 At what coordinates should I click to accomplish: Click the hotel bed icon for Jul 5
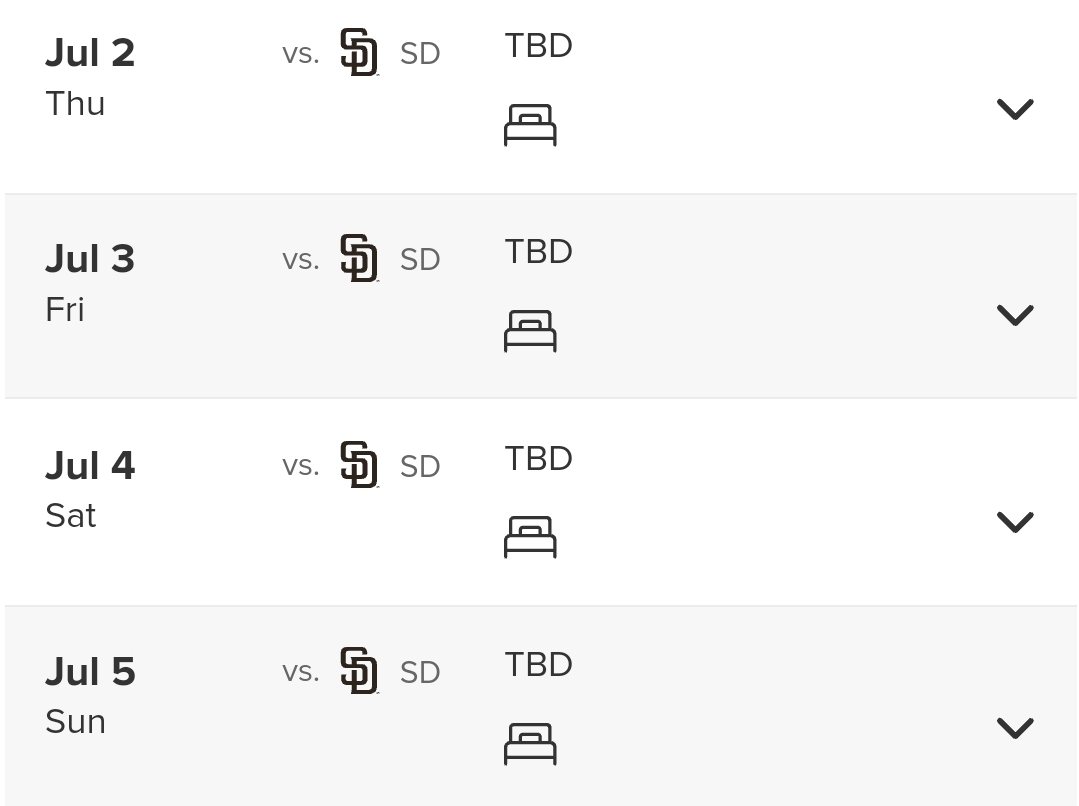point(530,743)
